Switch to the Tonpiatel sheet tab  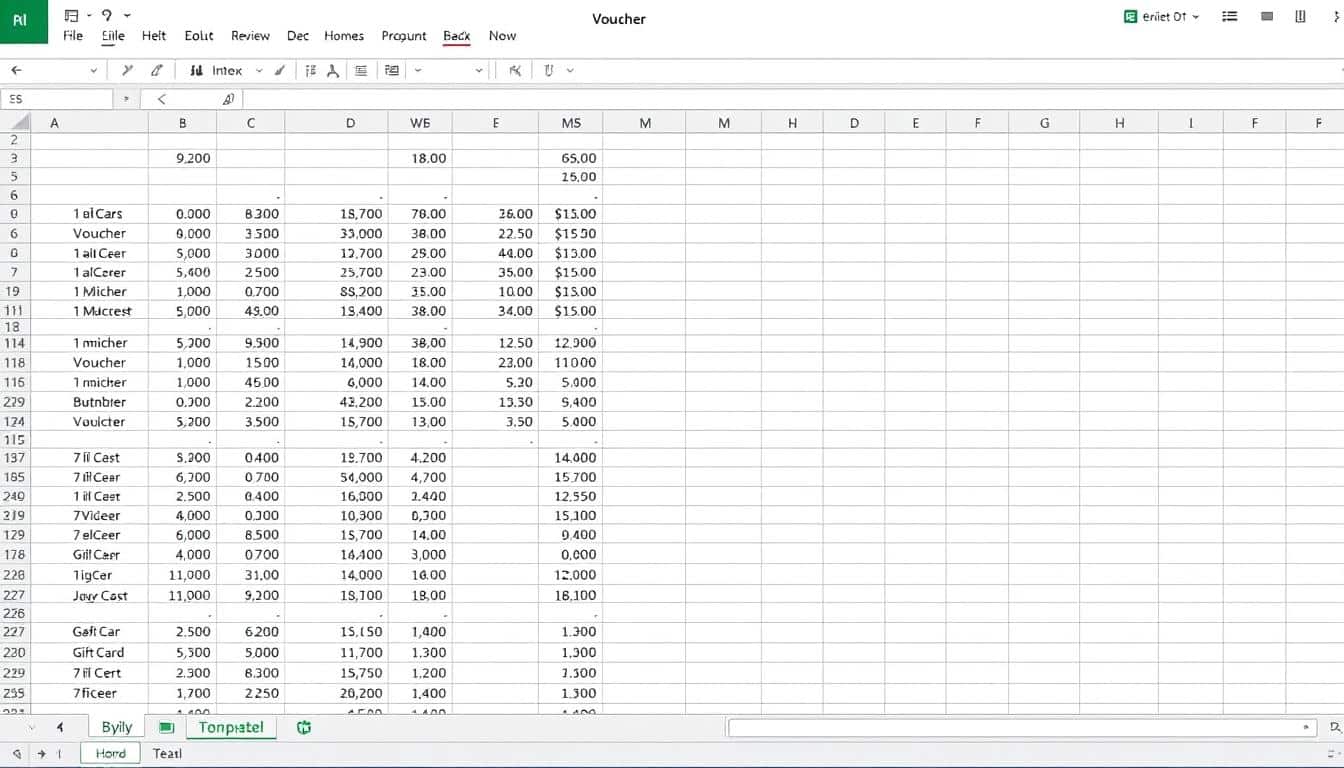[231, 727]
